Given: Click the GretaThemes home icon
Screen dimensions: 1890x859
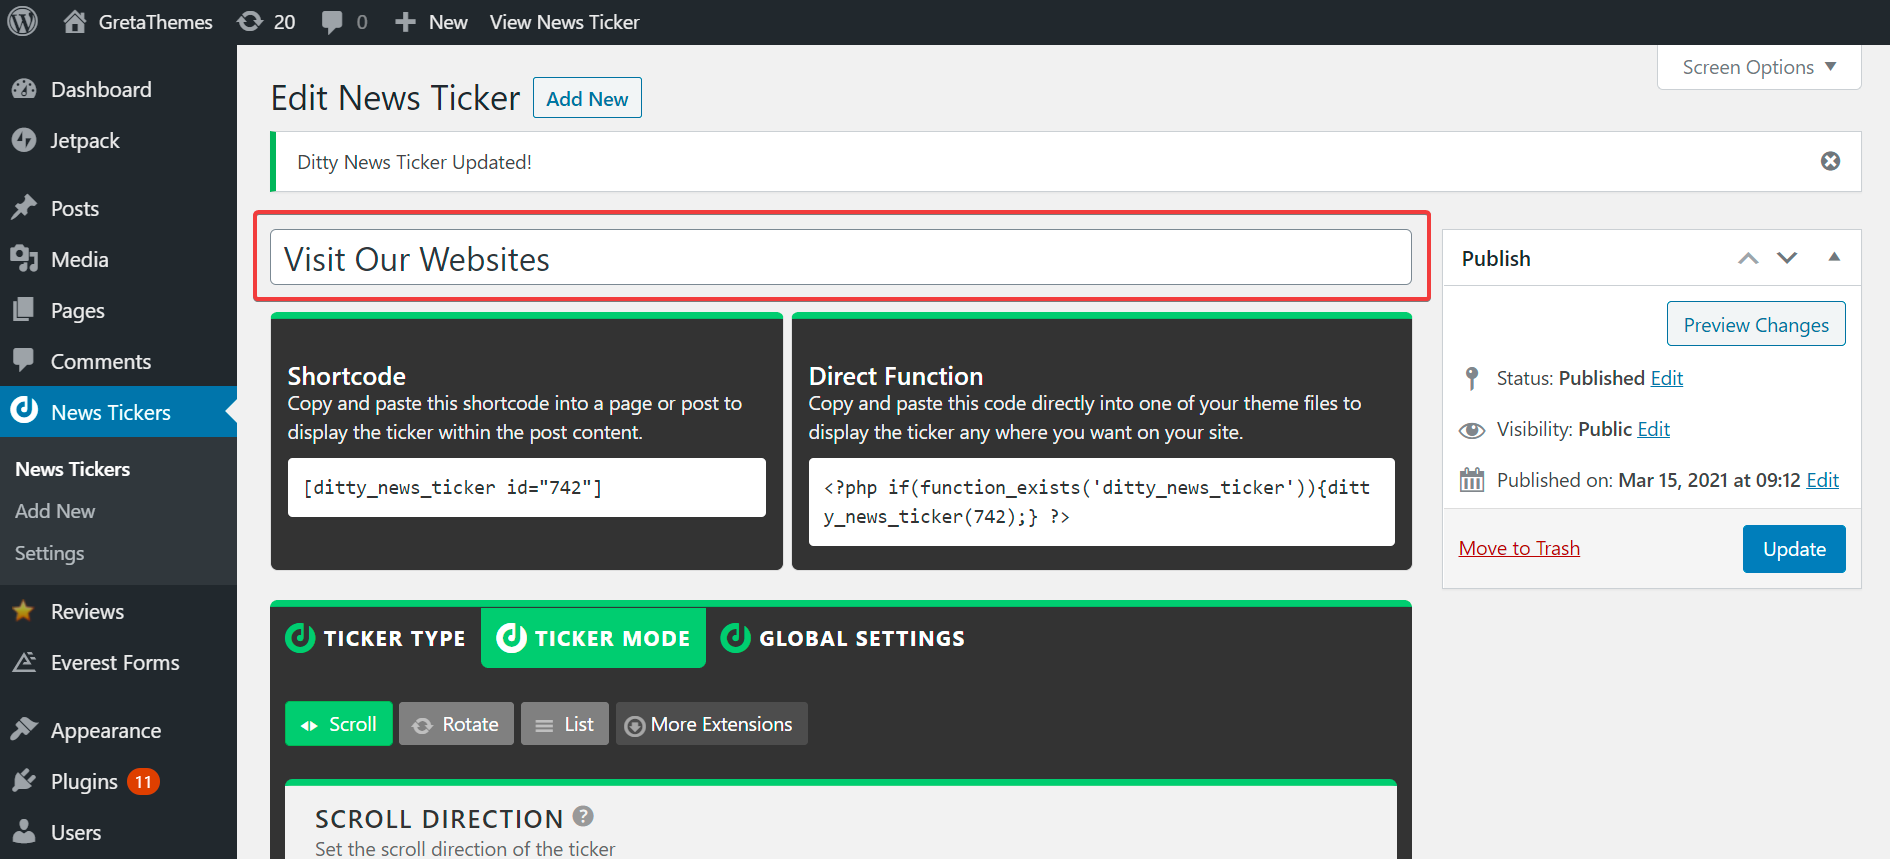Looking at the screenshot, I should pyautogui.click(x=74, y=22).
